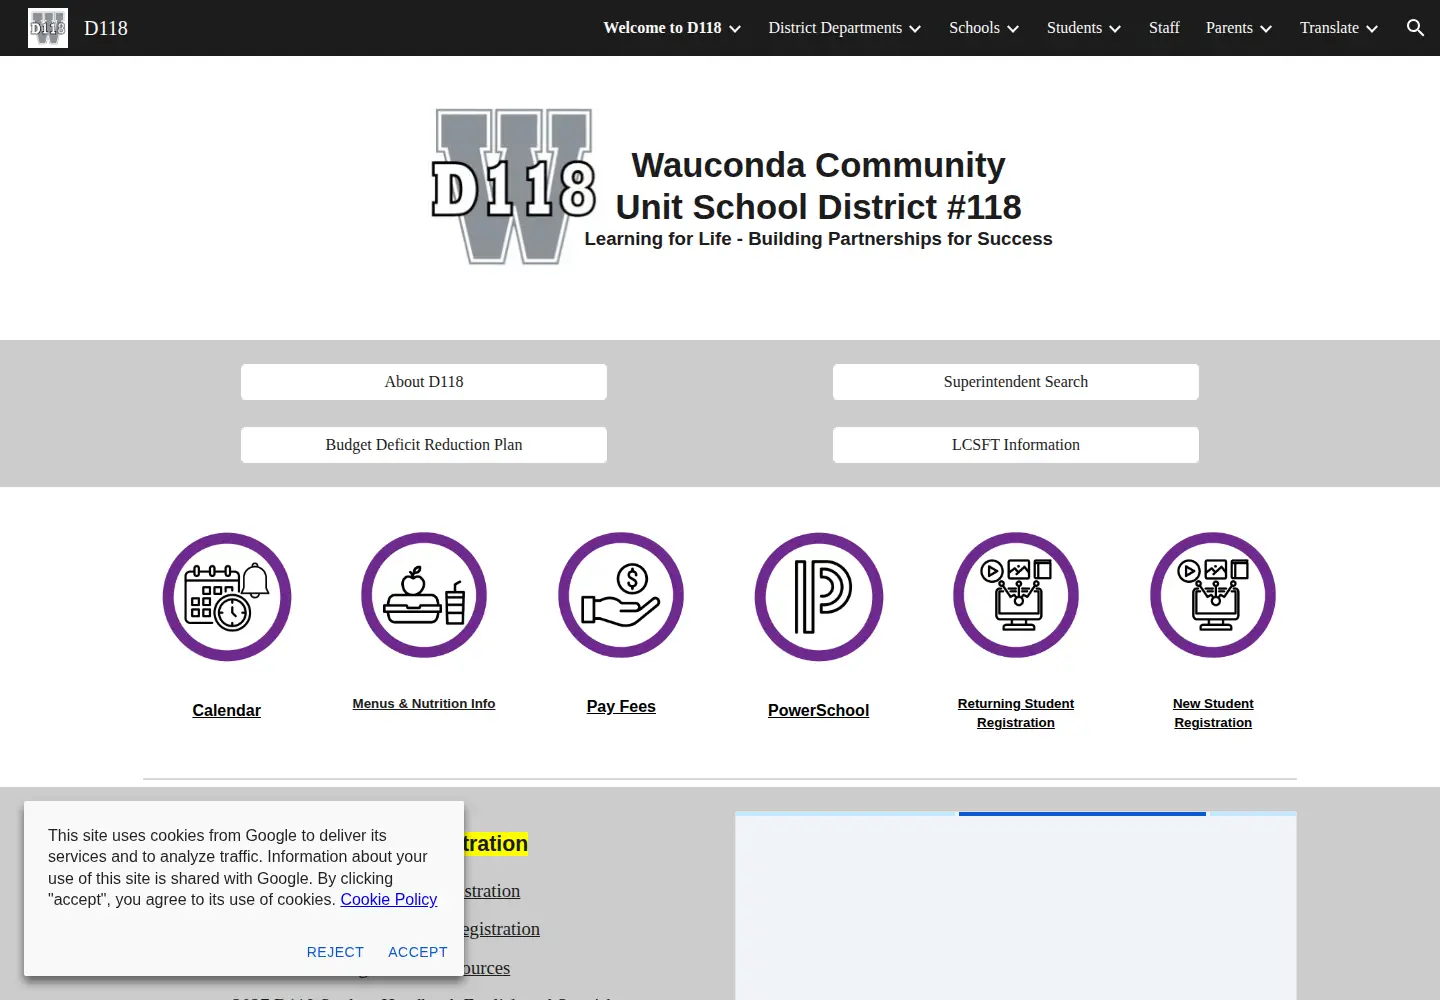Viewport: 1440px width, 1000px height.
Task: Expand the Welcome to D118 chevron
Action: (x=735, y=29)
